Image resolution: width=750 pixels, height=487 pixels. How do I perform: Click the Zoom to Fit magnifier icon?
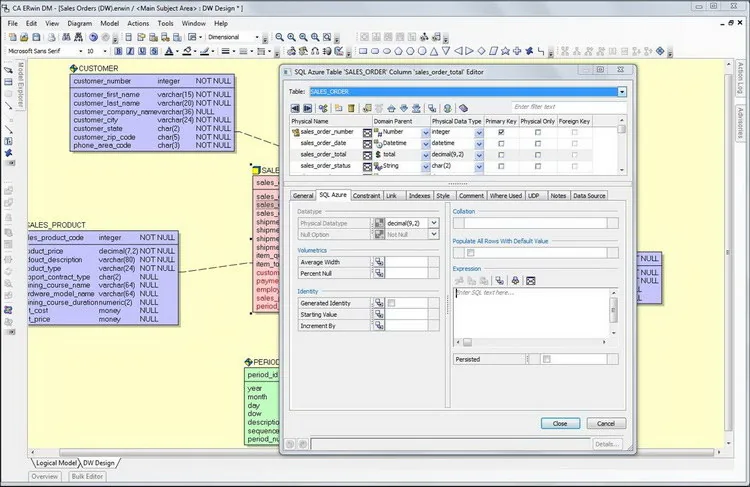point(327,37)
